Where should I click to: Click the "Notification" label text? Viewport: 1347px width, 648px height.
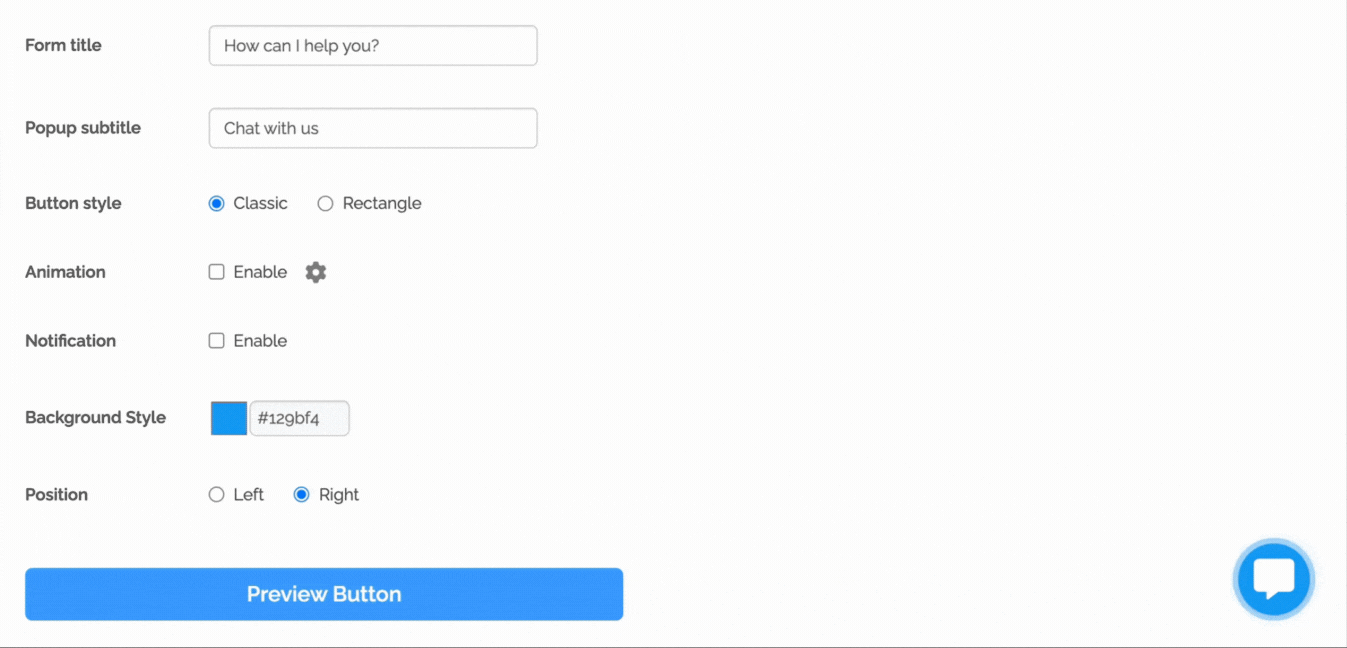point(70,341)
